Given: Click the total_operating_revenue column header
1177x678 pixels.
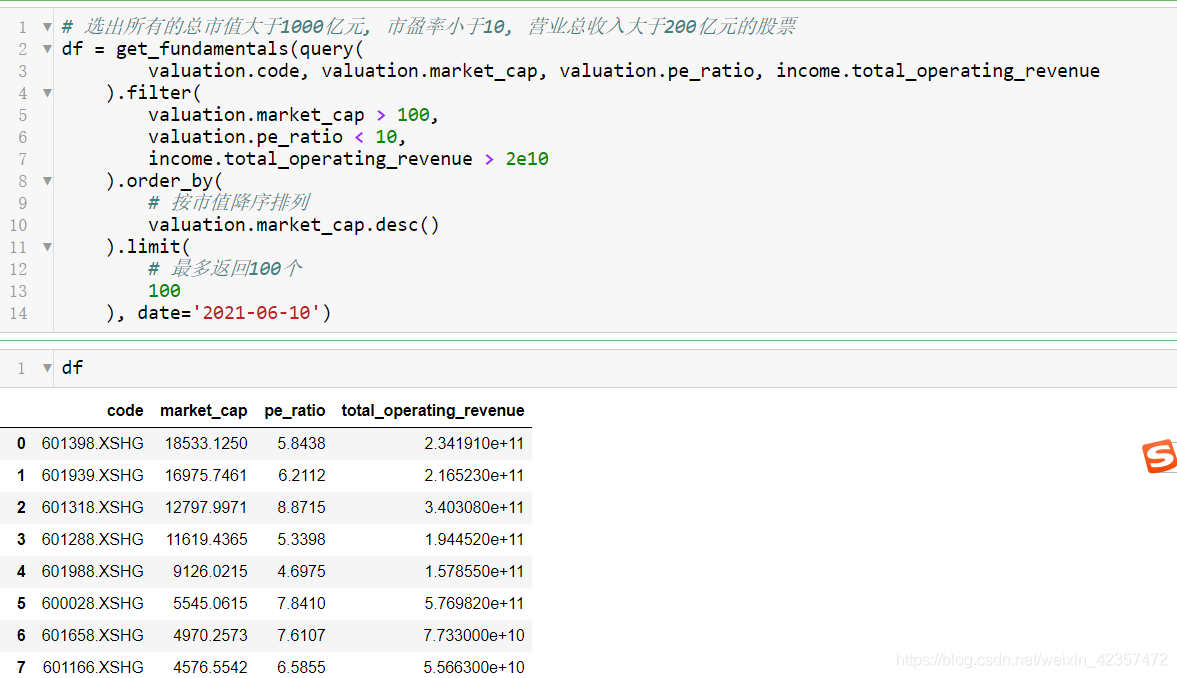Looking at the screenshot, I should point(432,411).
